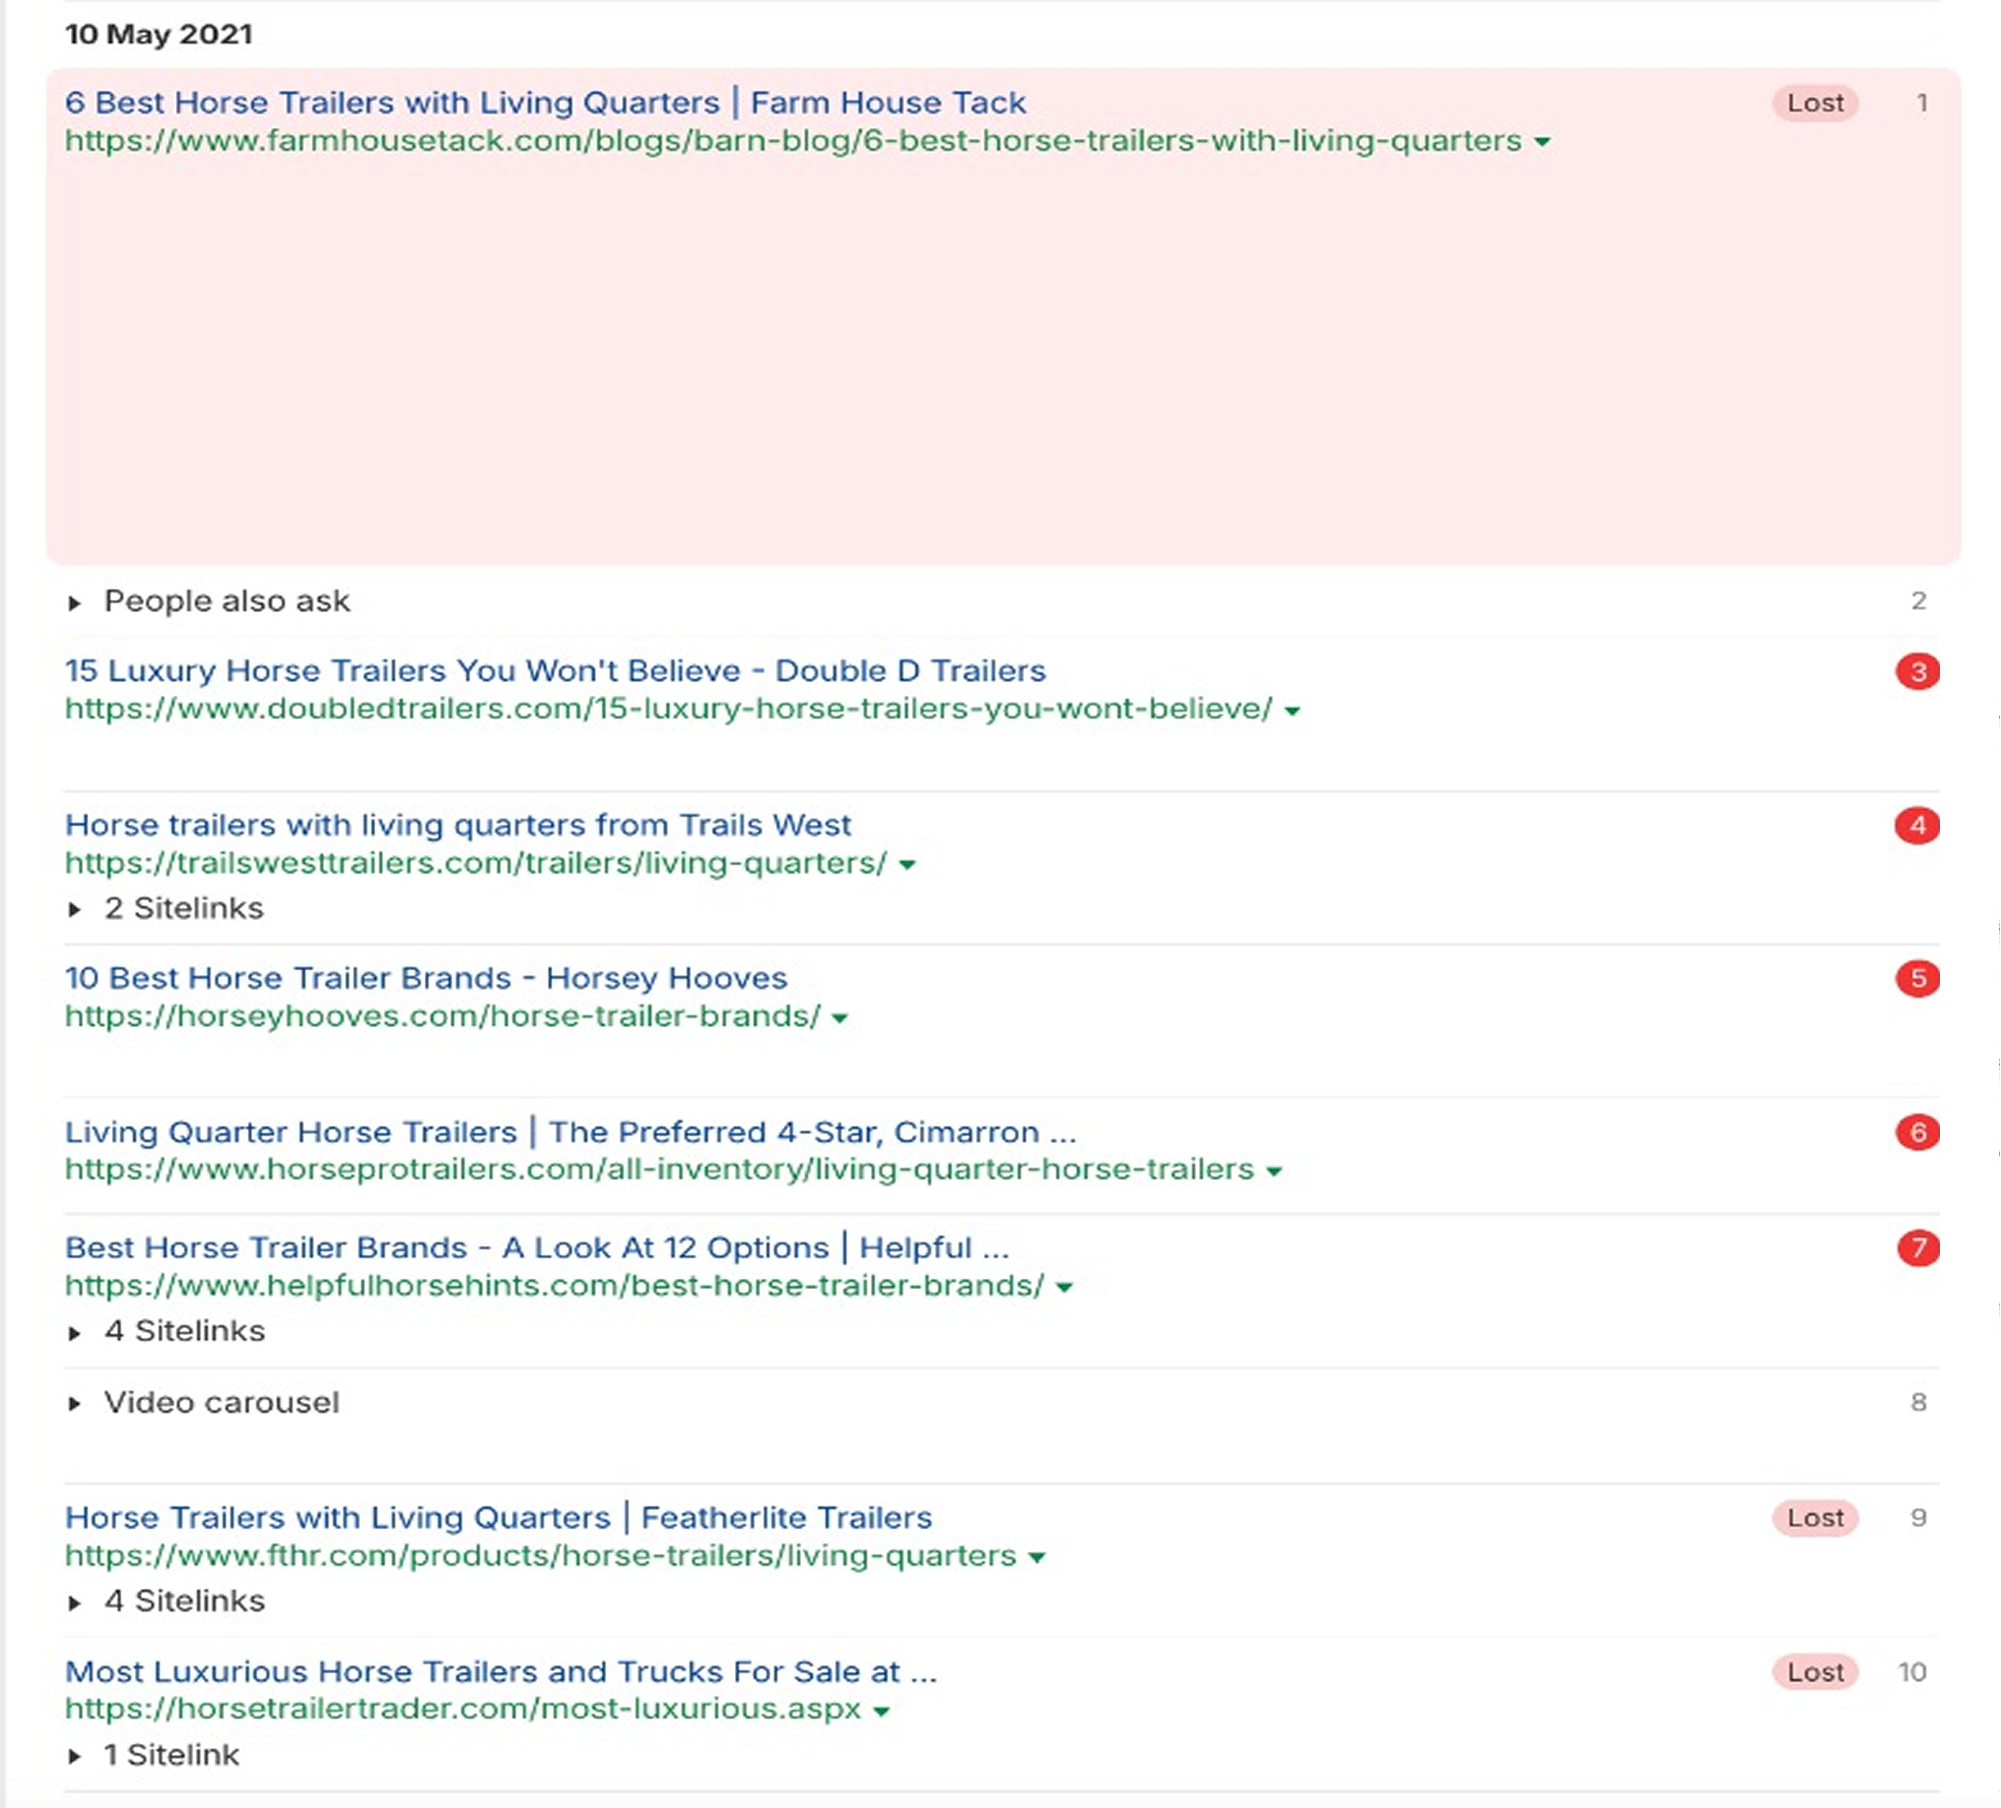The height and width of the screenshot is (1808, 2001).
Task: Open 15 Luxury Horse Trailers You Won't Believe link
Action: click(555, 671)
